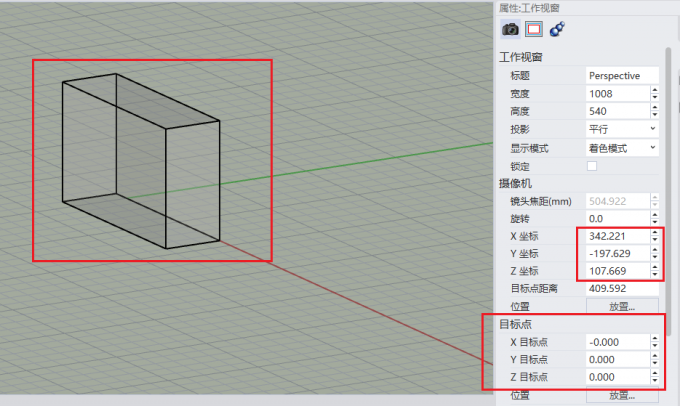Click the 摄像机 section heading
680x406 pixels.
click(515, 183)
